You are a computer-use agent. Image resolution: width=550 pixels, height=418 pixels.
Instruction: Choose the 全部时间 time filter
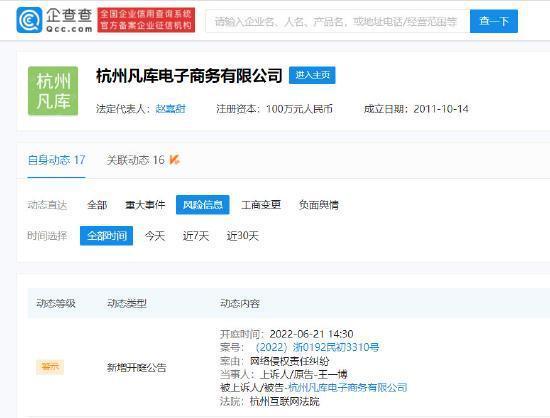pyautogui.click(x=106, y=236)
